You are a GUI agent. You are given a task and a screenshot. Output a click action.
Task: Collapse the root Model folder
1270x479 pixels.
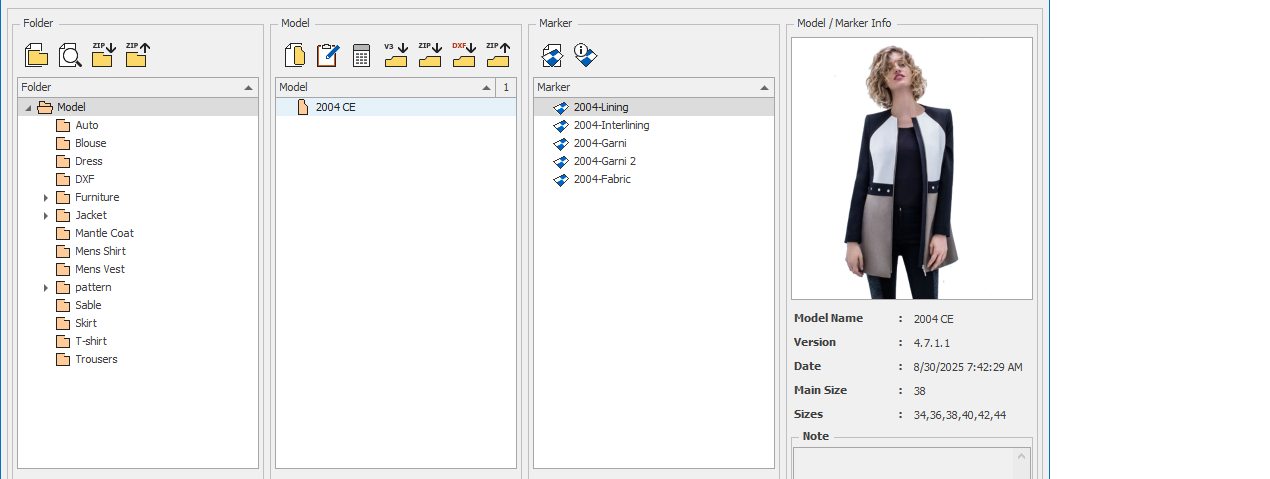tap(28, 108)
